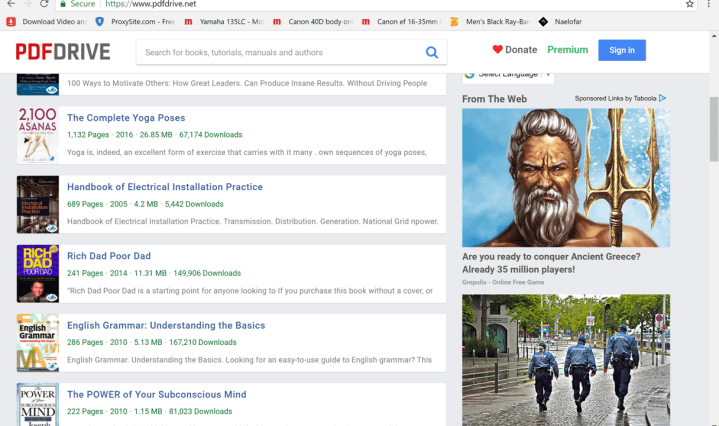This screenshot has height=426, width=719.
Task: Bookmark this page with star icon
Action: point(689,4)
